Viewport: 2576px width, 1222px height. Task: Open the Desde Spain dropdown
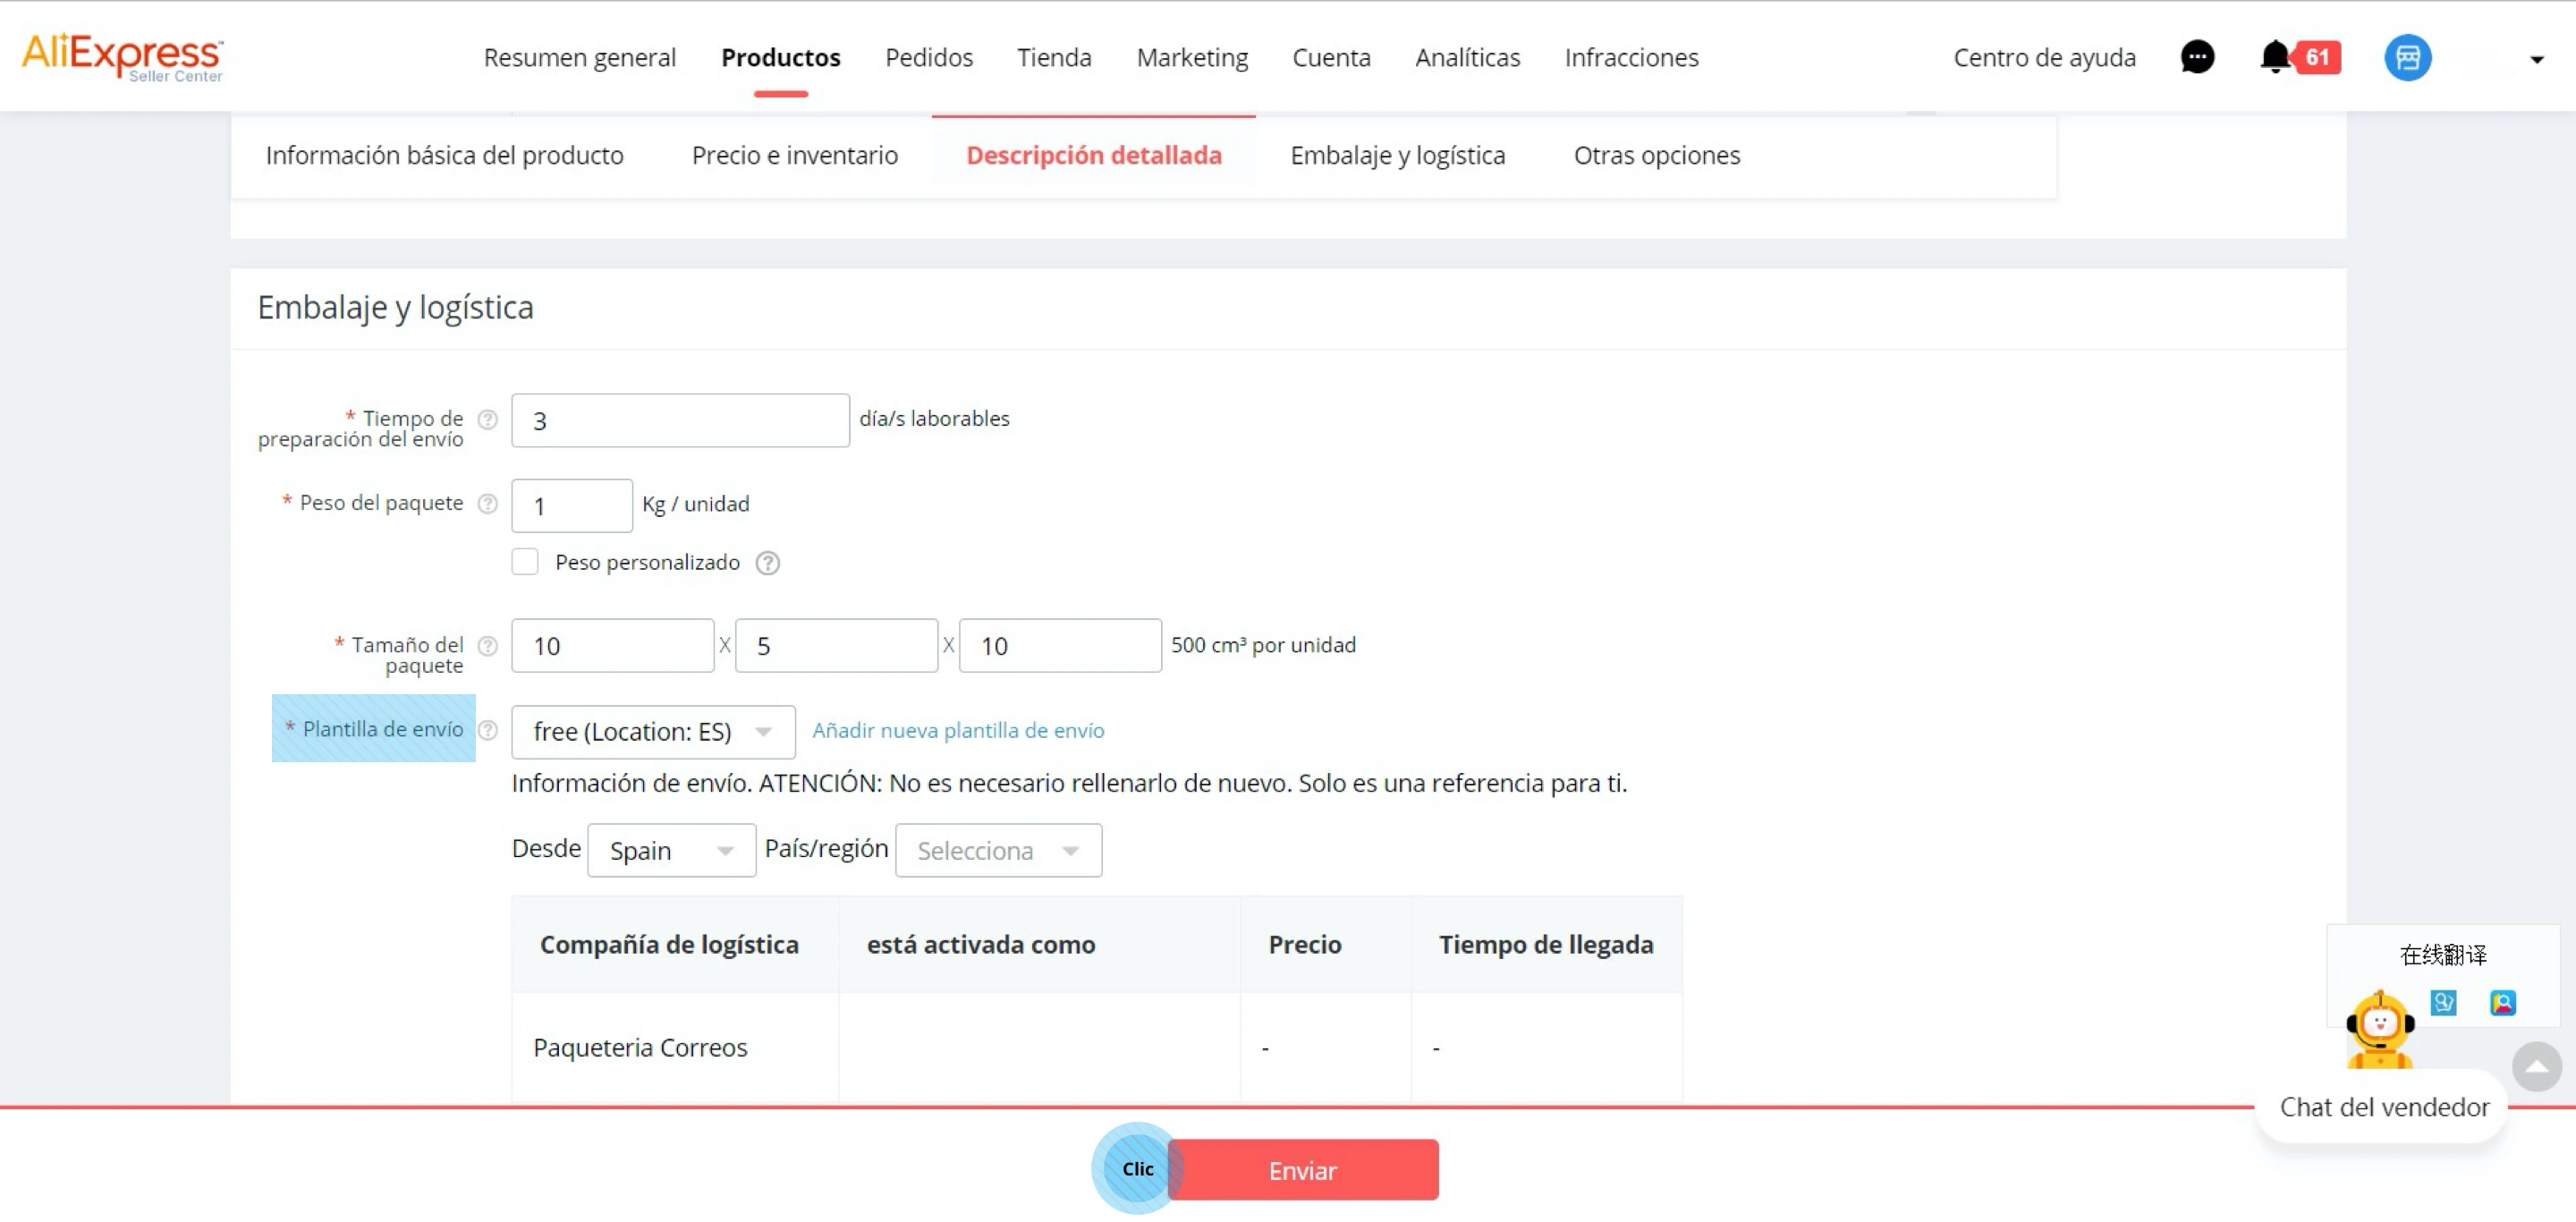pos(671,850)
